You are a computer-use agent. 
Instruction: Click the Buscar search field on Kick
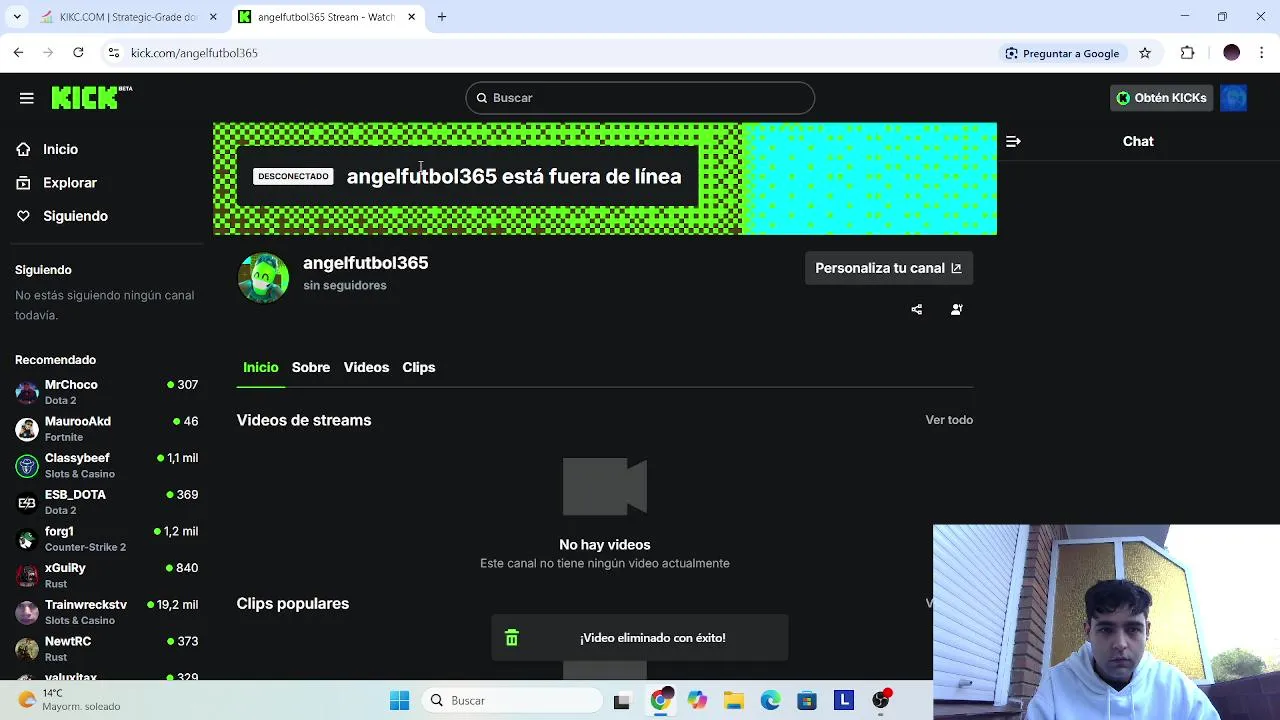pyautogui.click(x=640, y=98)
